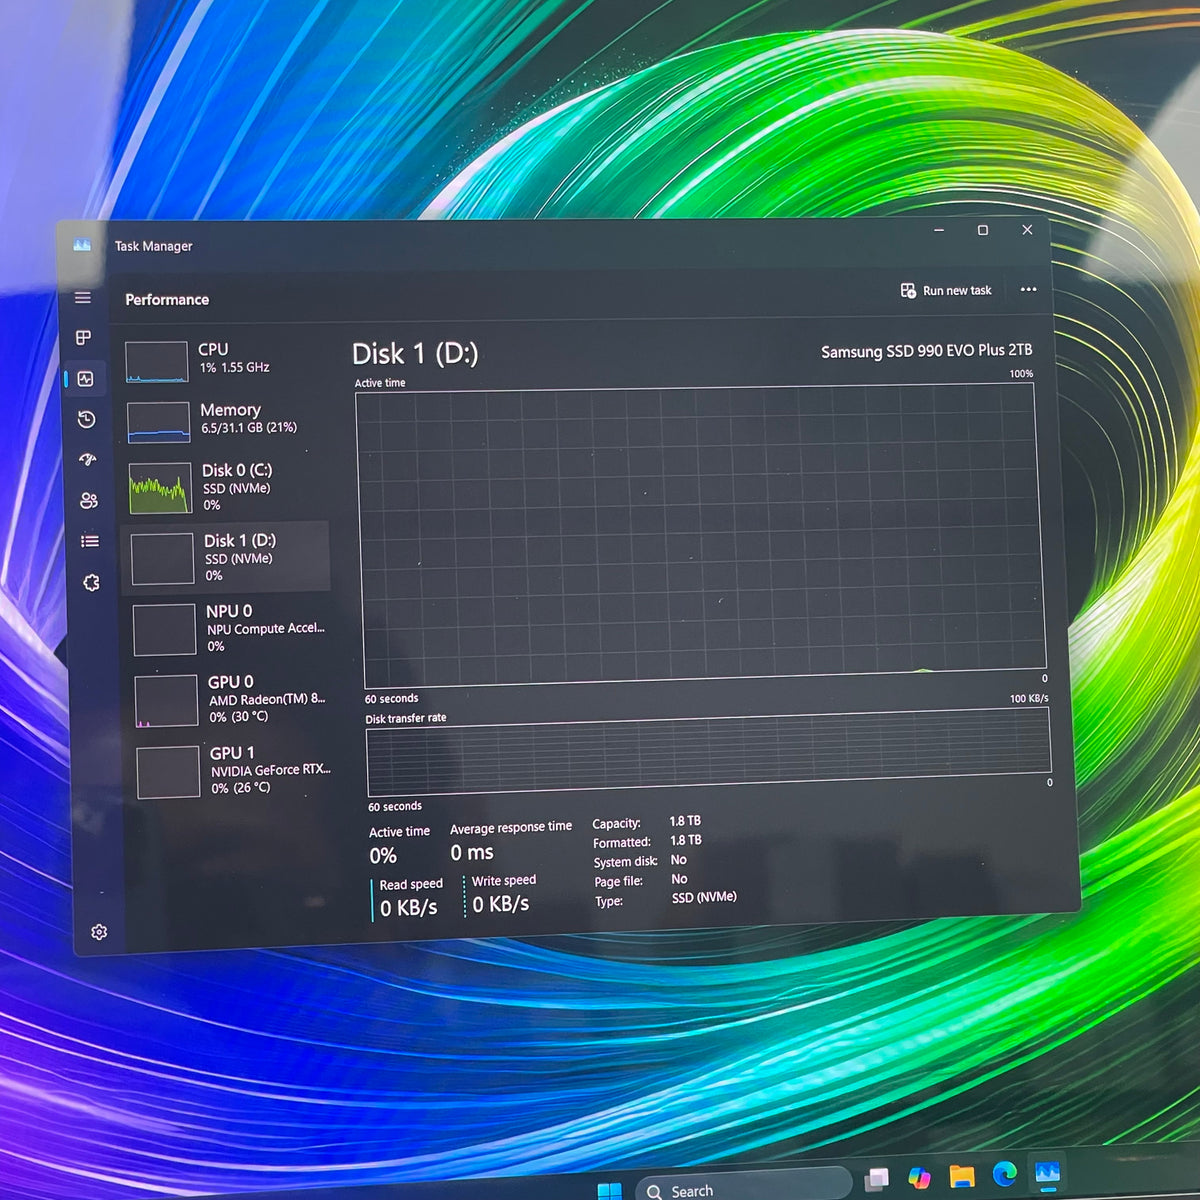This screenshot has width=1200, height=1200.
Task: Open Task View from the taskbar
Action: 877,1179
